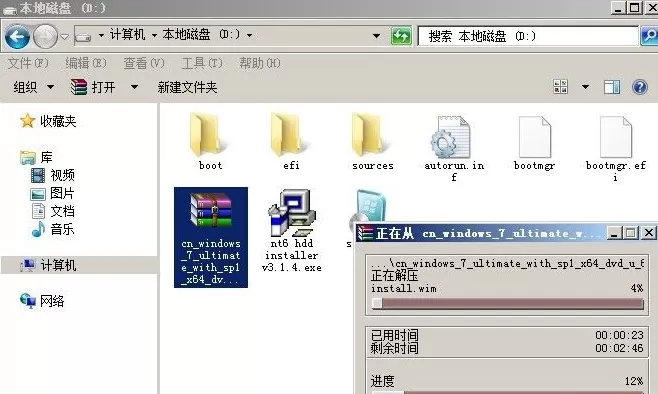Click the green Refresh button
Viewport: 658px width, 394px height.
tap(401, 36)
